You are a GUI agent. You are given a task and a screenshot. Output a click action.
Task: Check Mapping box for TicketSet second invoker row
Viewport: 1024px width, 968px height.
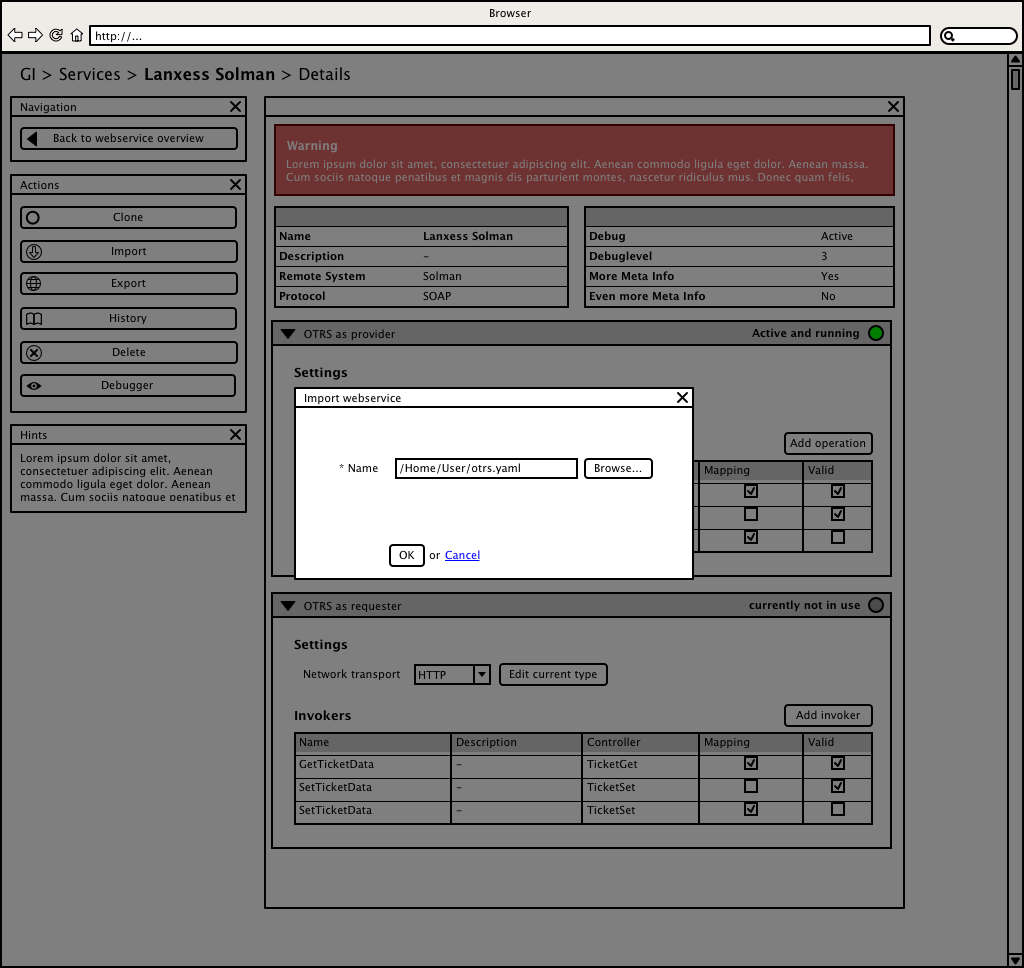click(x=751, y=786)
